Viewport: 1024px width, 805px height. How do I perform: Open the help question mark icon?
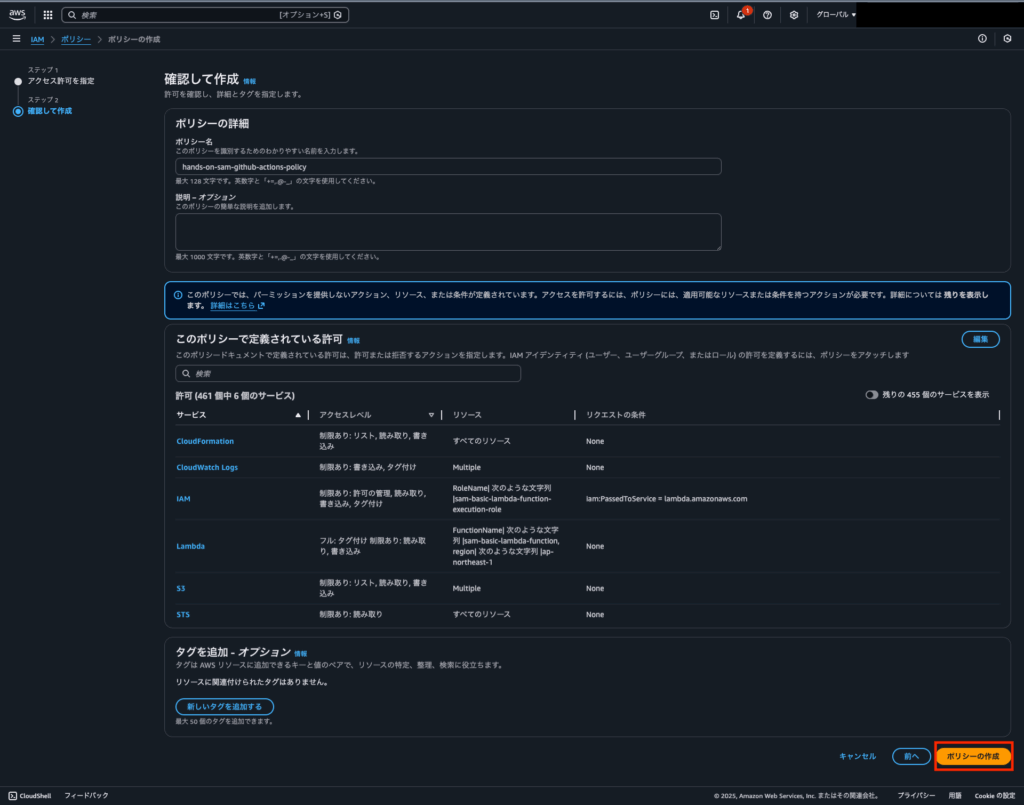coord(767,15)
